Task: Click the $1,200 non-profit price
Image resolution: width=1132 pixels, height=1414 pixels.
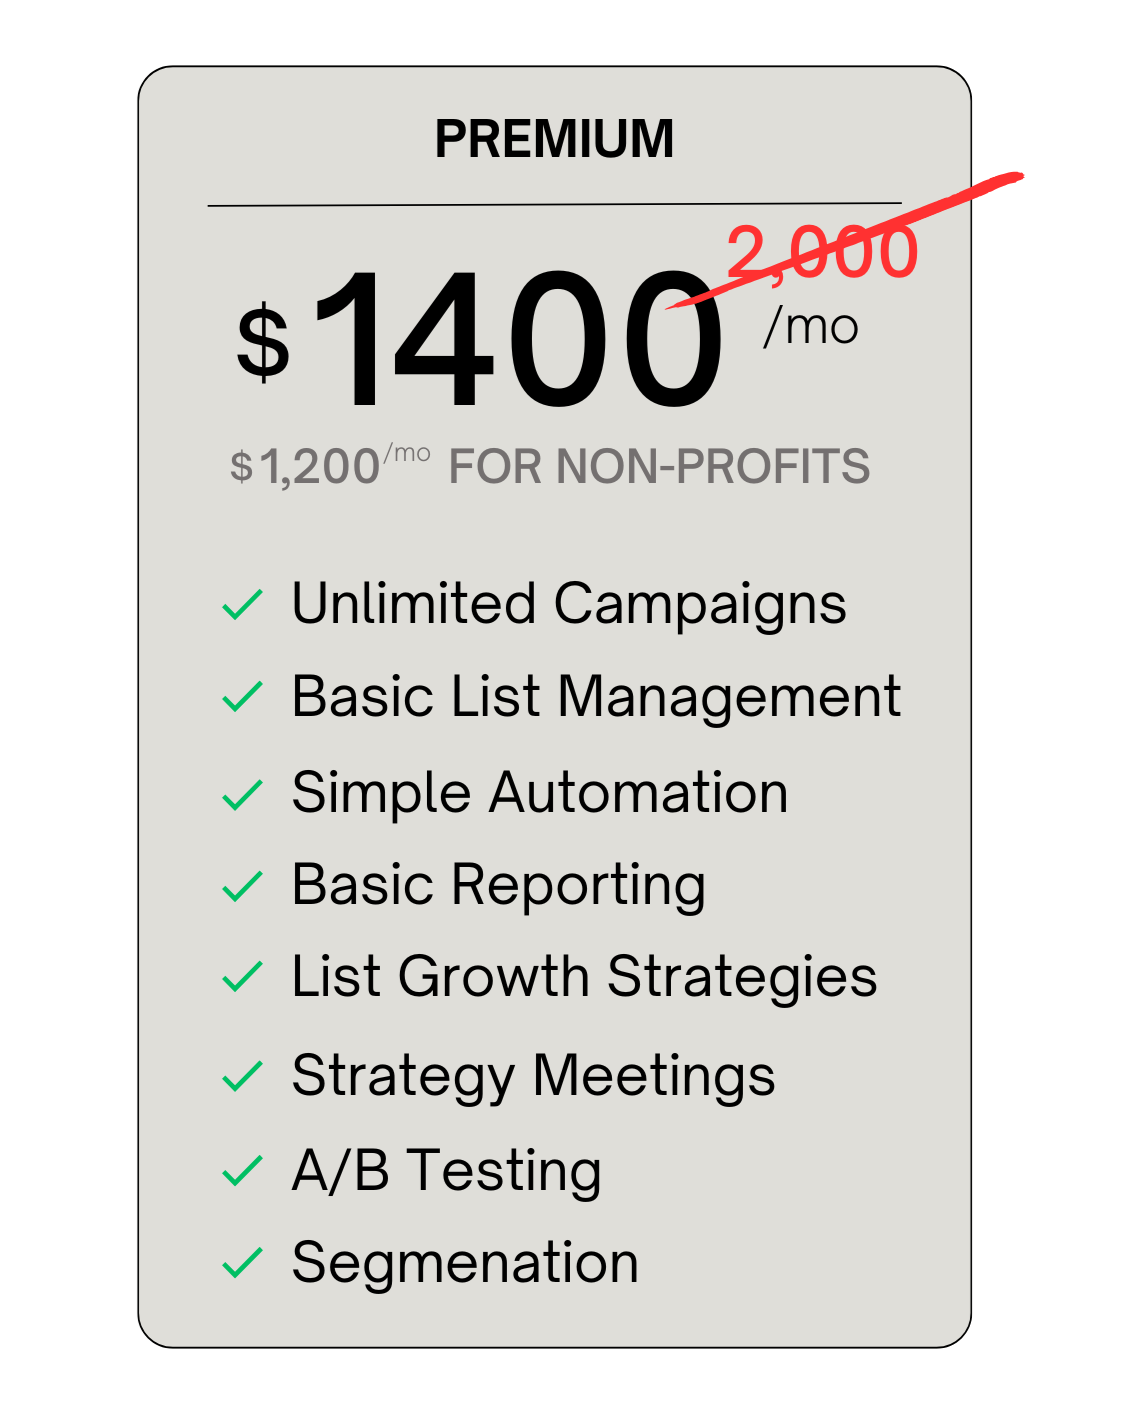Action: click(330, 465)
